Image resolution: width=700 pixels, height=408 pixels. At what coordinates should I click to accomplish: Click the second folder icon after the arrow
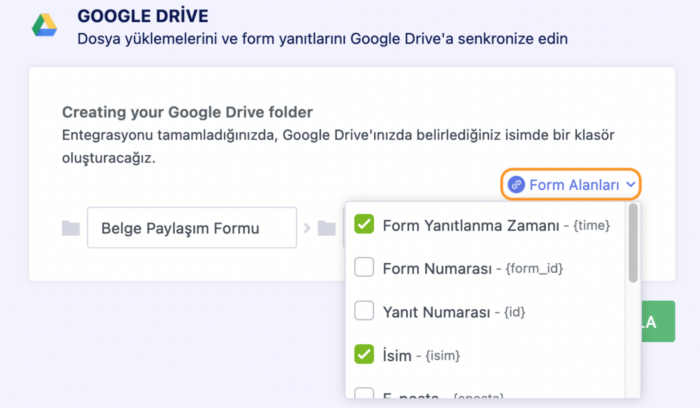coord(326,228)
